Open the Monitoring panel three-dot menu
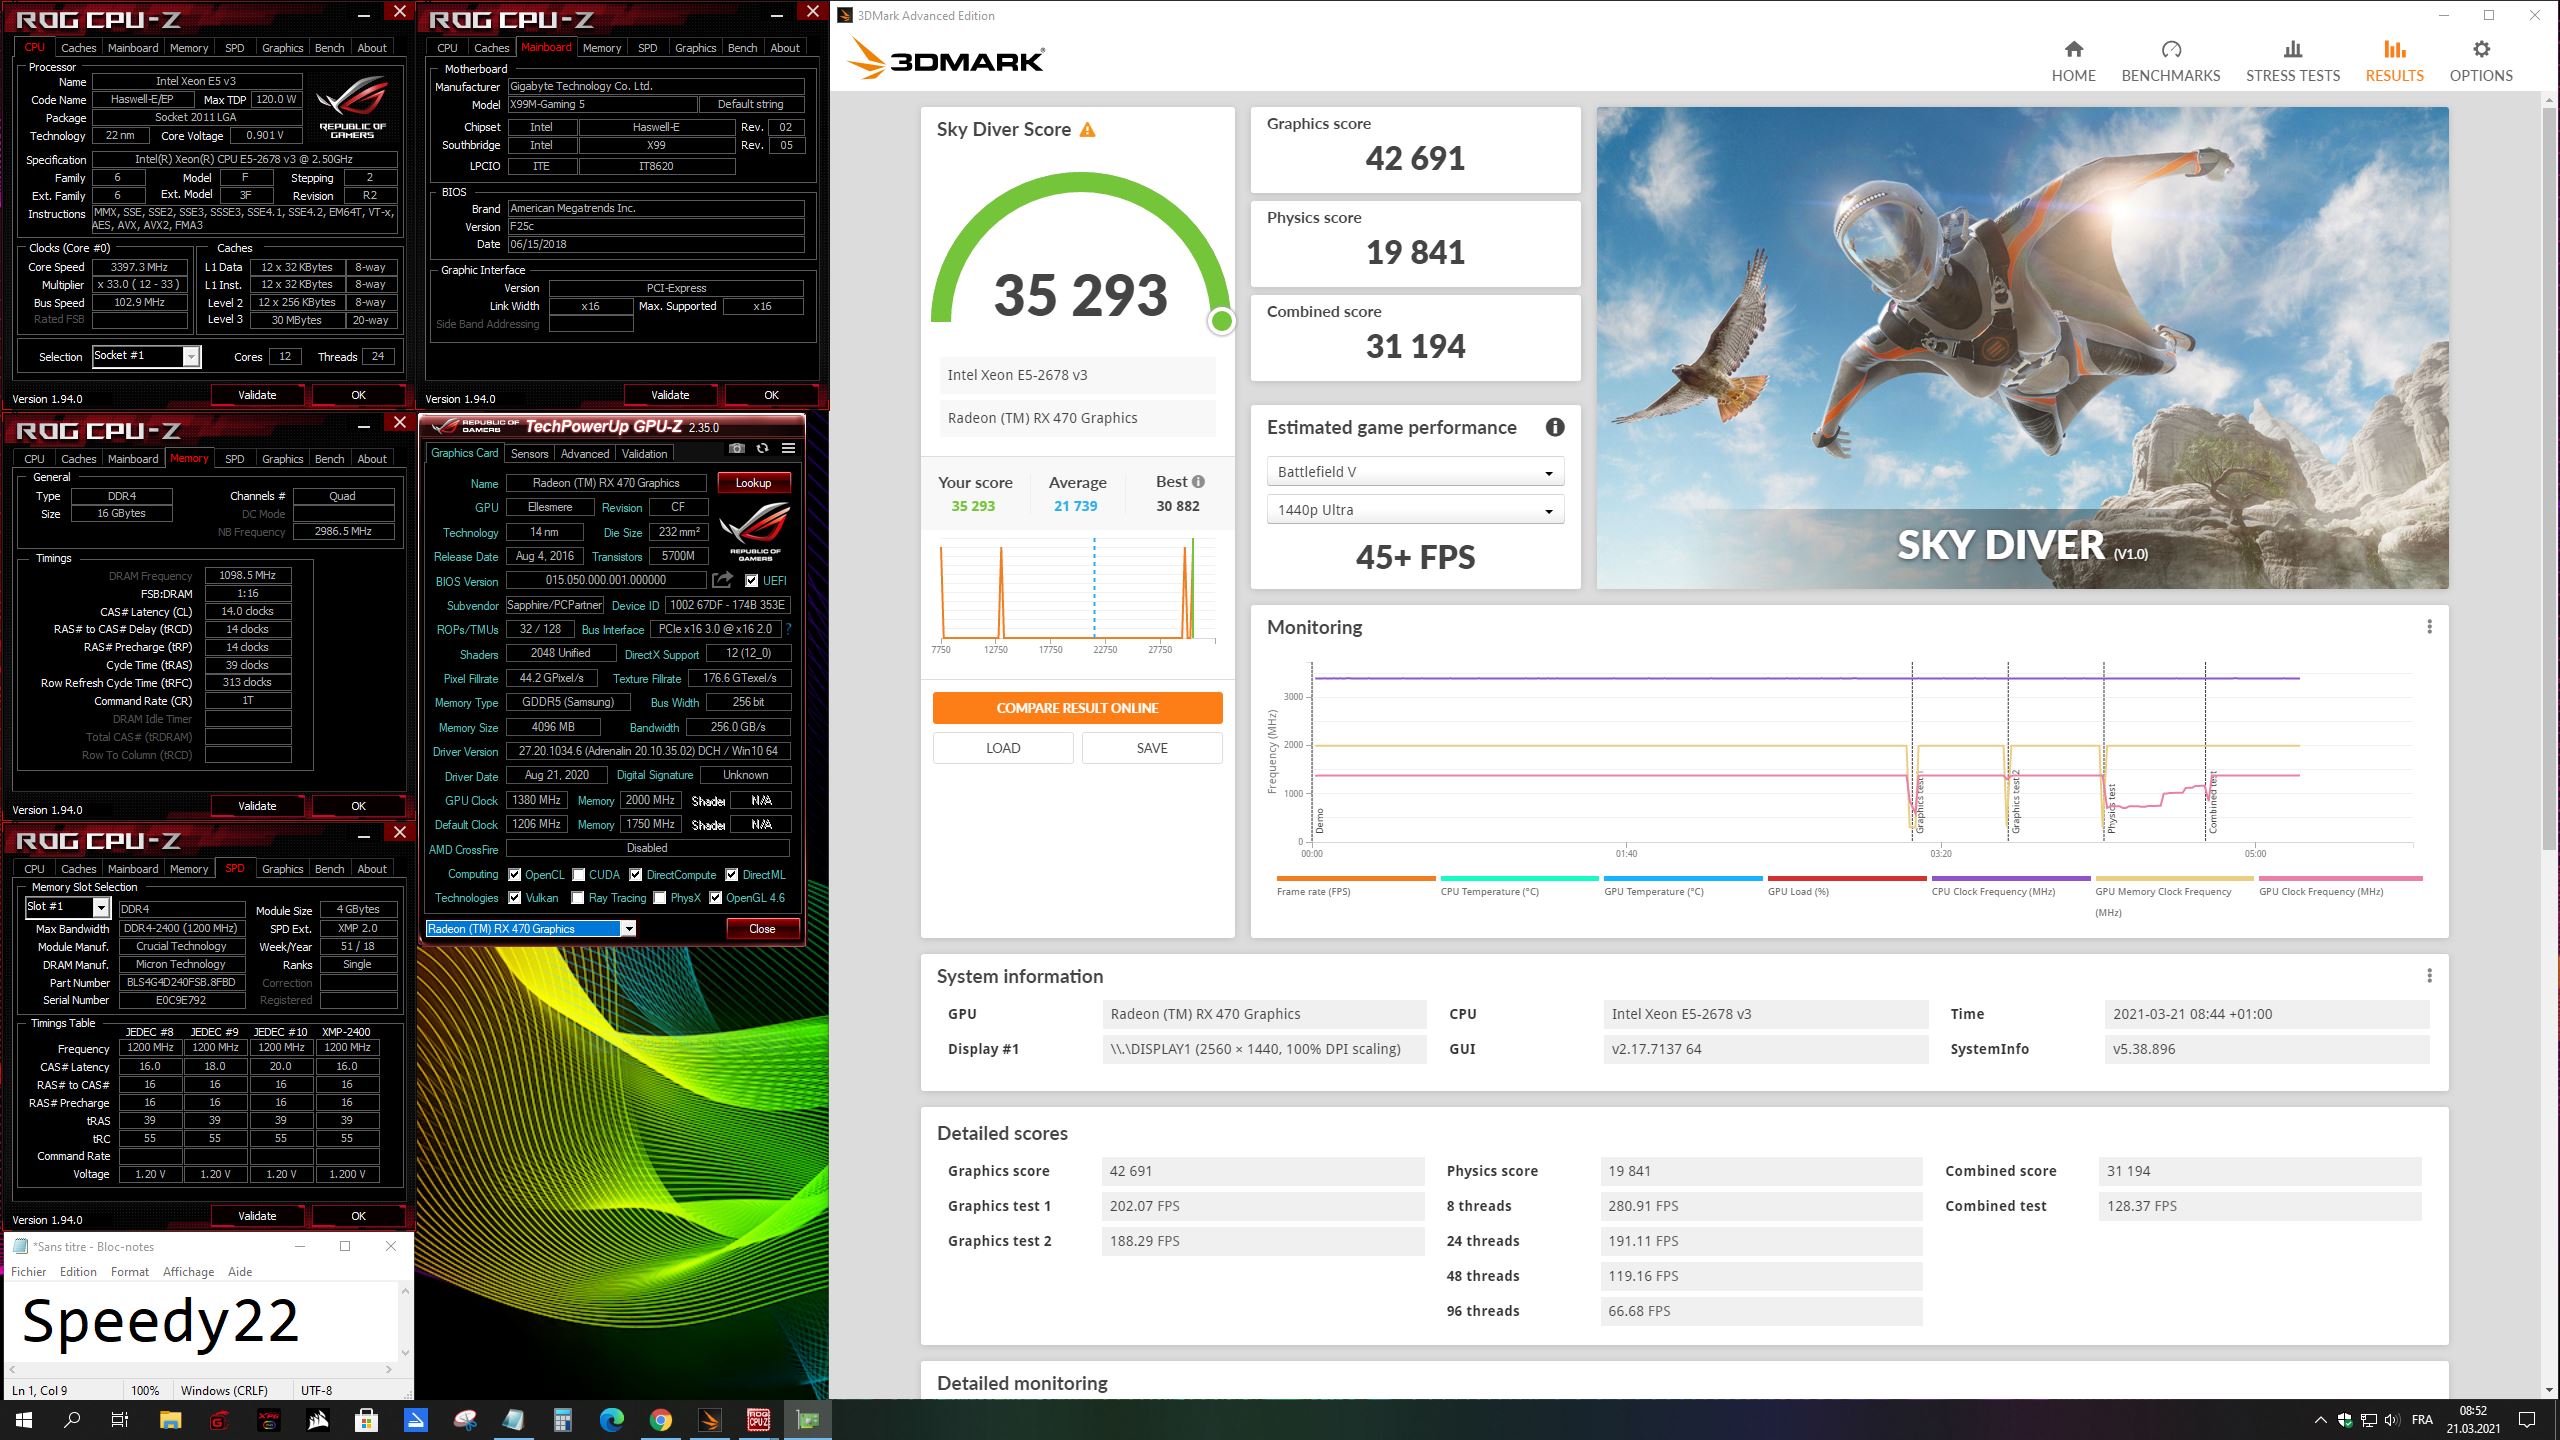 point(2429,627)
